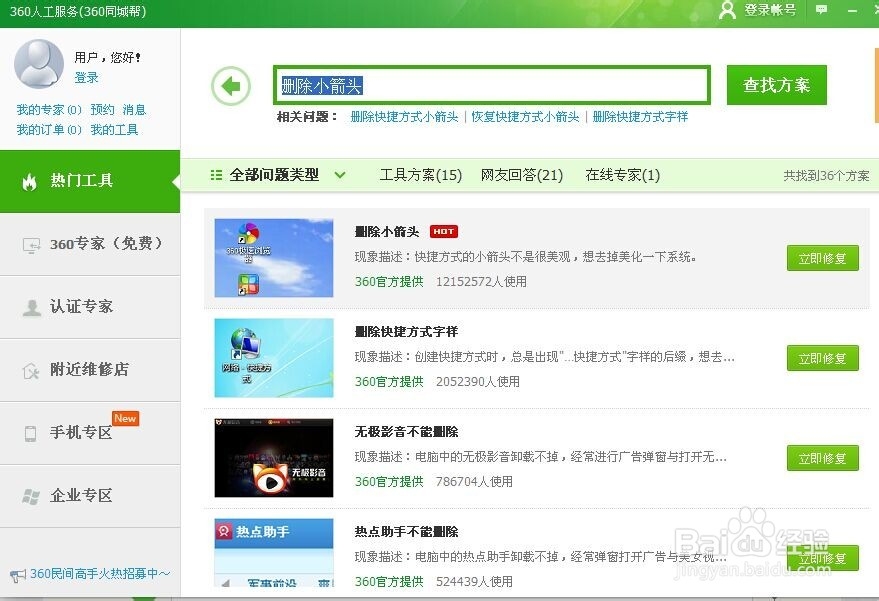Click the 删除小箭头 result thumbnail
The width and height of the screenshot is (879, 601).
tap(274, 258)
